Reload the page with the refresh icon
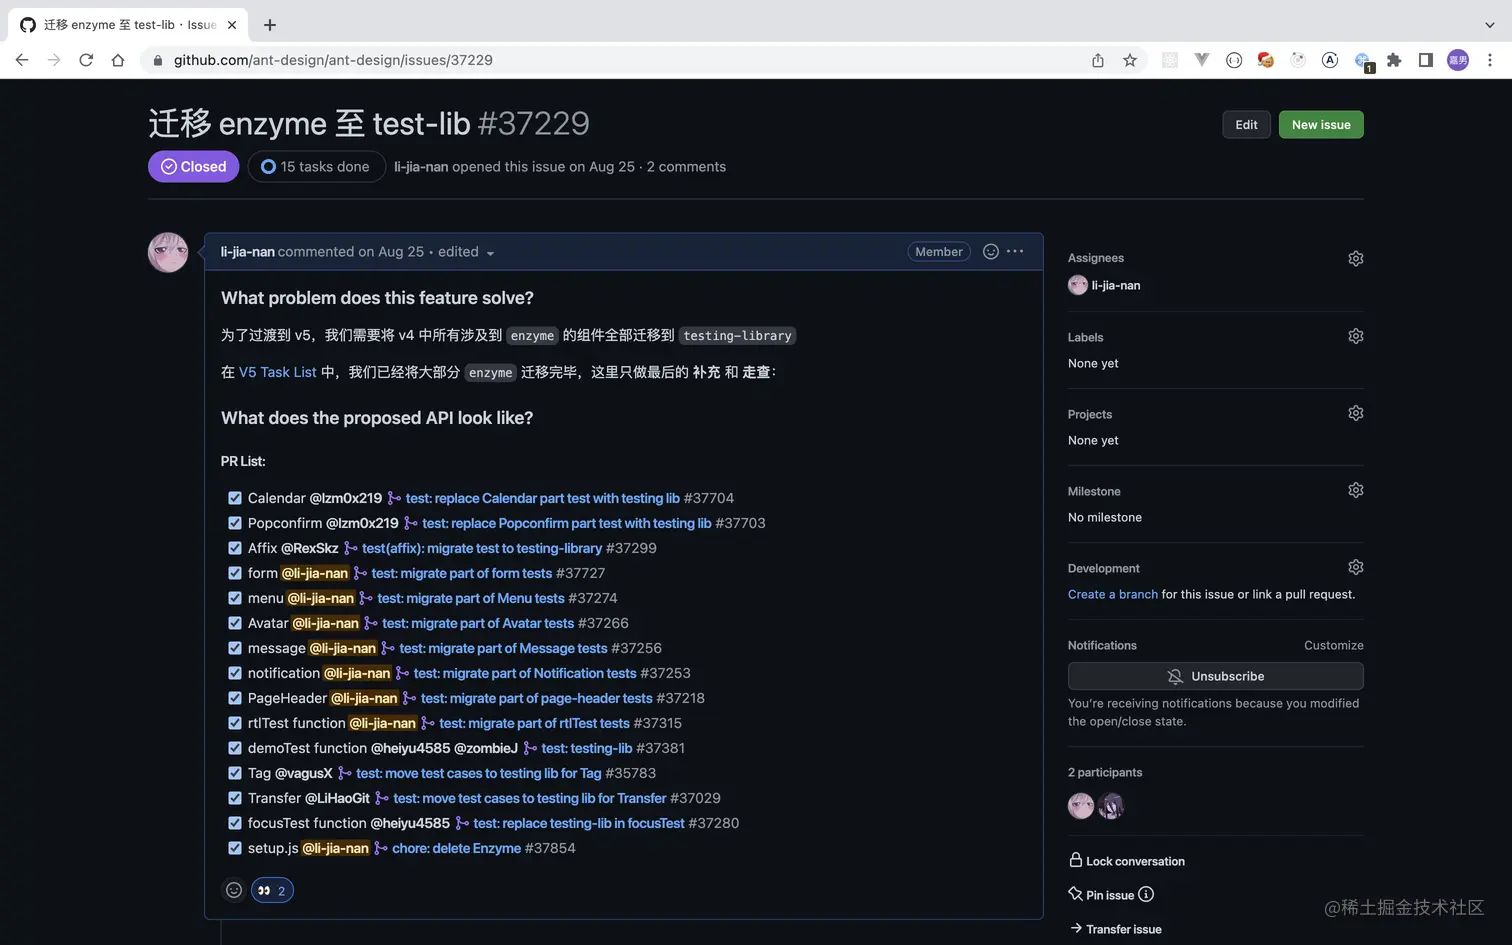Image resolution: width=1512 pixels, height=945 pixels. [86, 60]
